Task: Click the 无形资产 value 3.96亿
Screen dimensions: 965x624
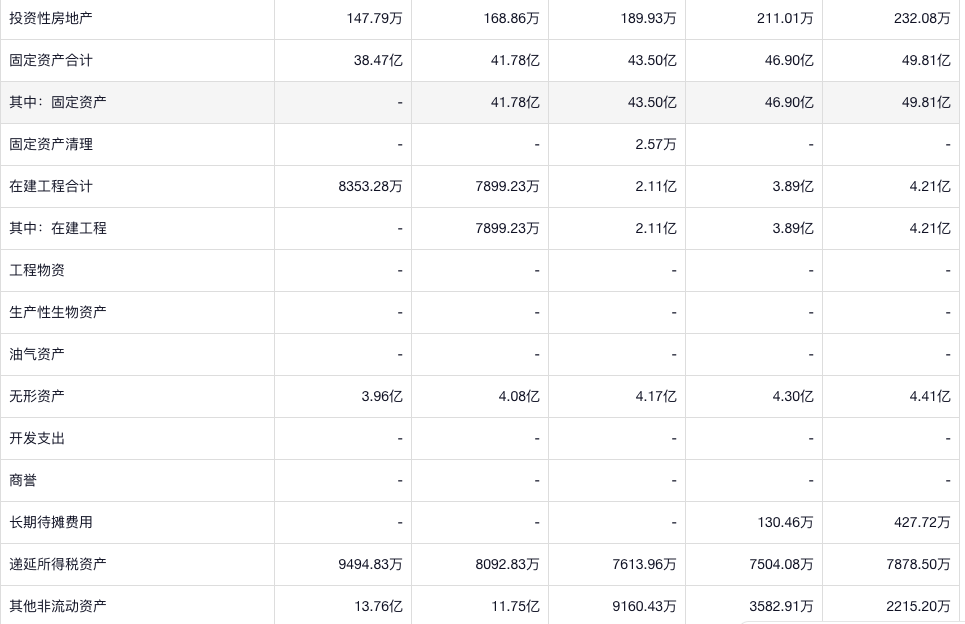Action: pyautogui.click(x=382, y=396)
